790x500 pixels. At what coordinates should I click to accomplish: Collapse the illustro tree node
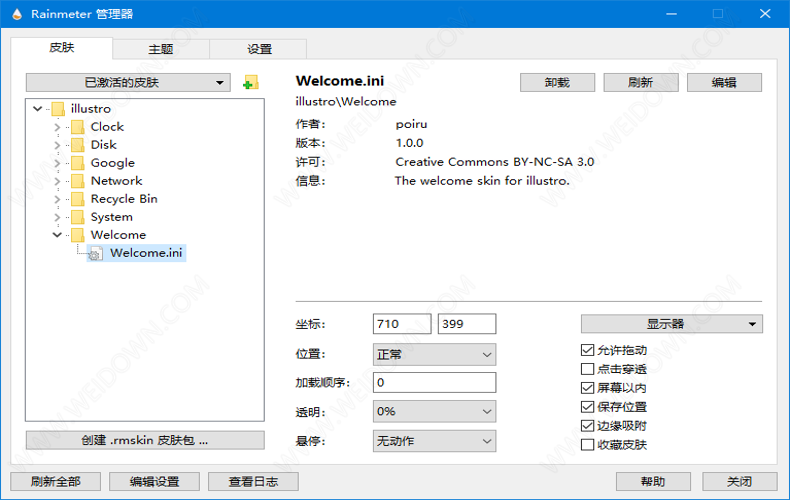[37, 108]
